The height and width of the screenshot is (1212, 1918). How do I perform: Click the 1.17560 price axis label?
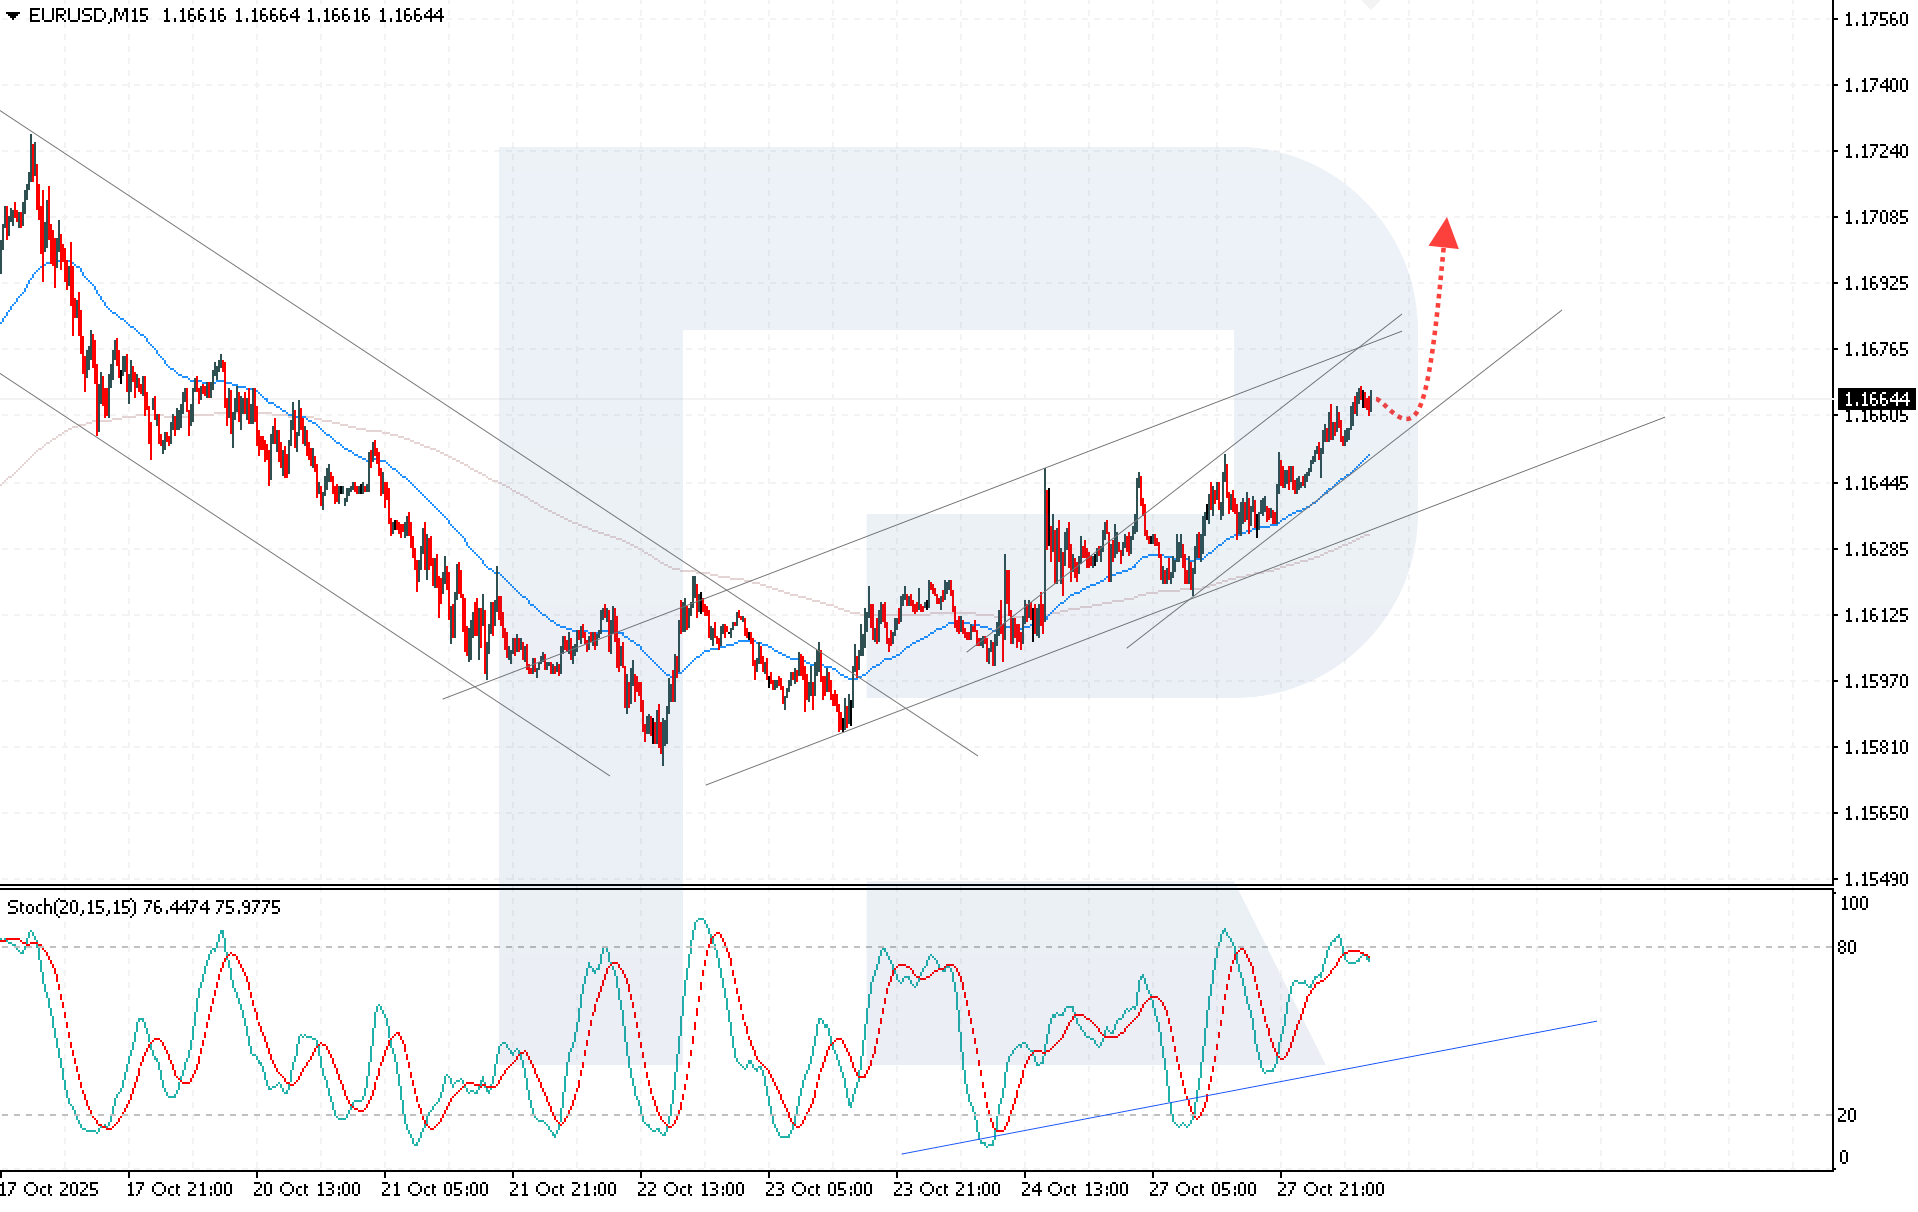pos(1876,19)
